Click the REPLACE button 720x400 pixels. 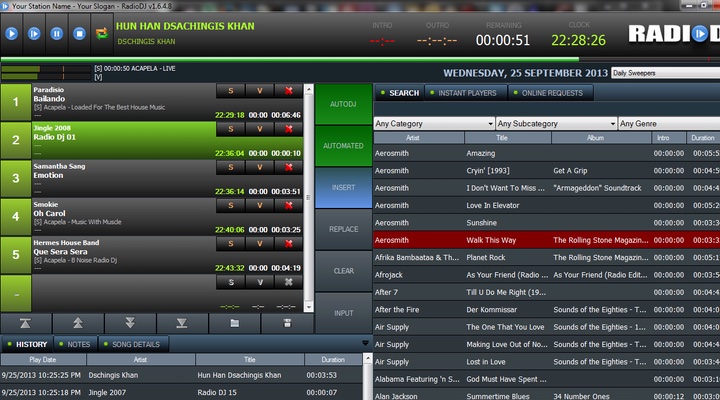click(x=343, y=229)
